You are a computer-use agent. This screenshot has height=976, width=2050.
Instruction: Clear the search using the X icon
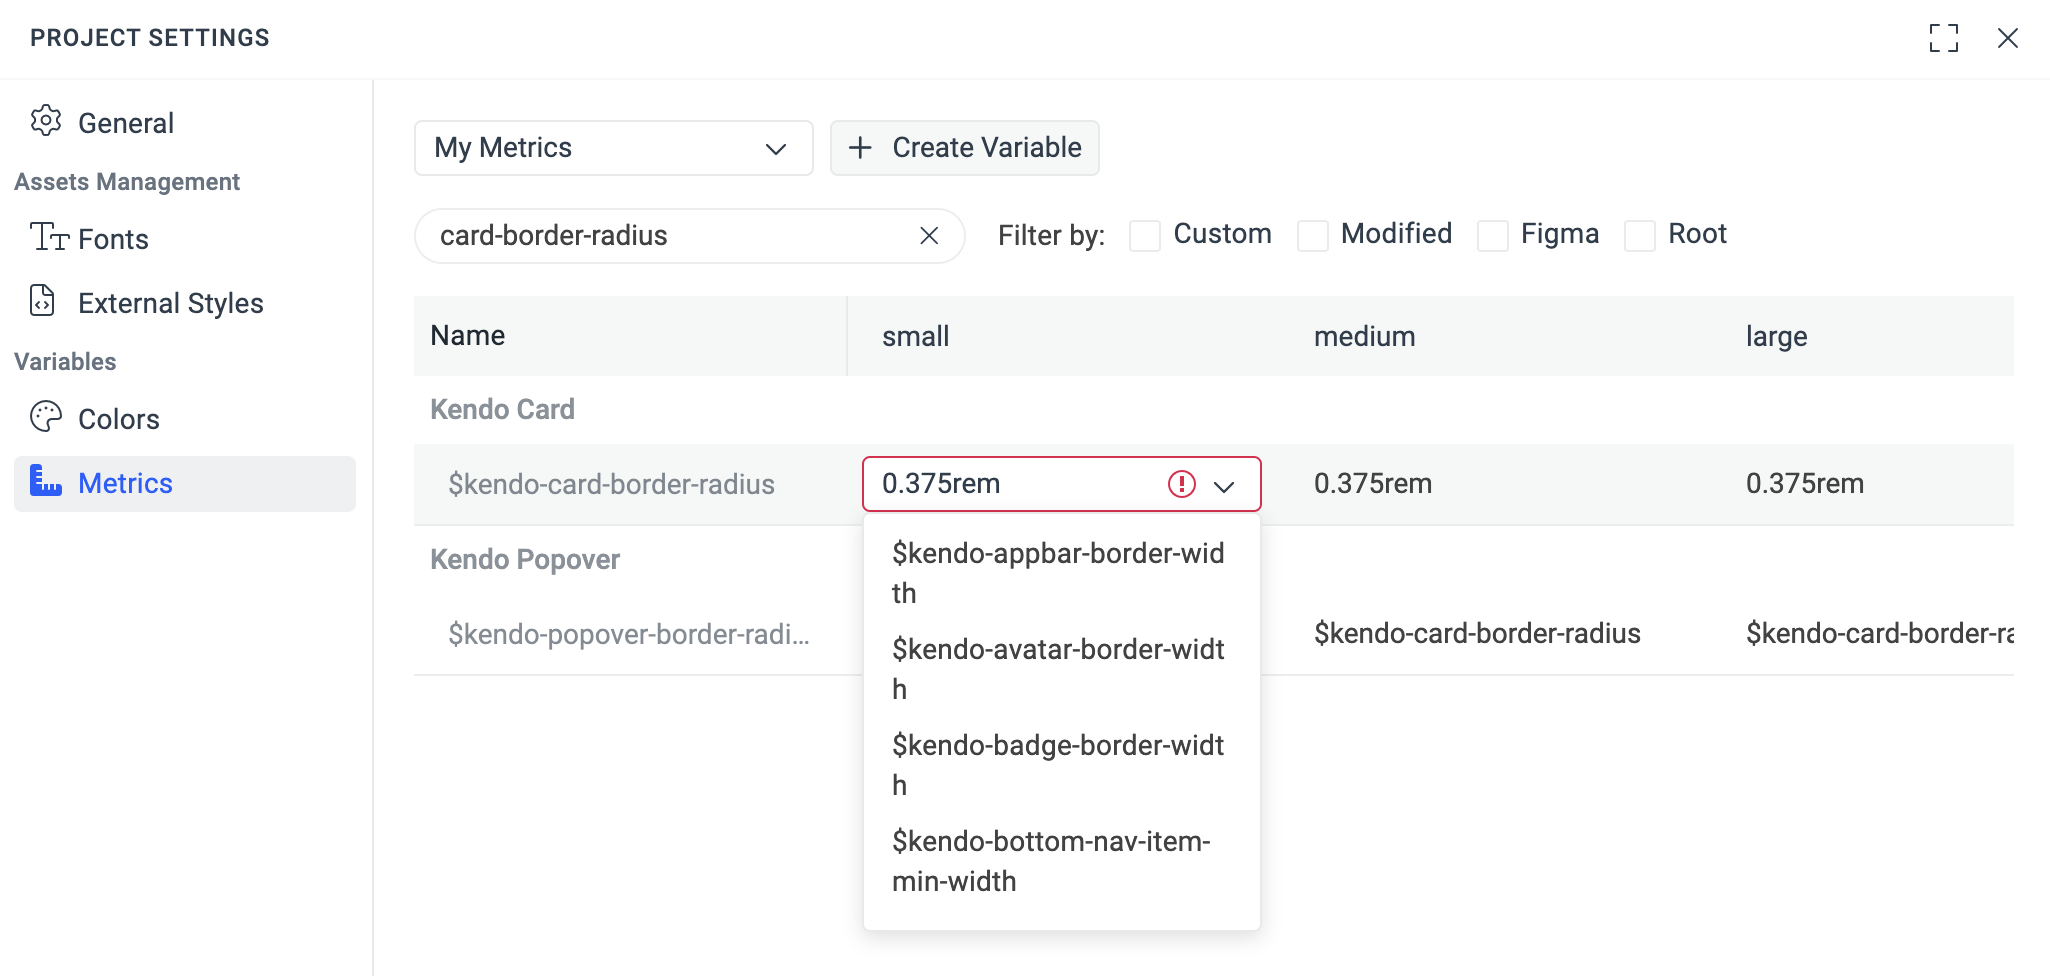929,236
